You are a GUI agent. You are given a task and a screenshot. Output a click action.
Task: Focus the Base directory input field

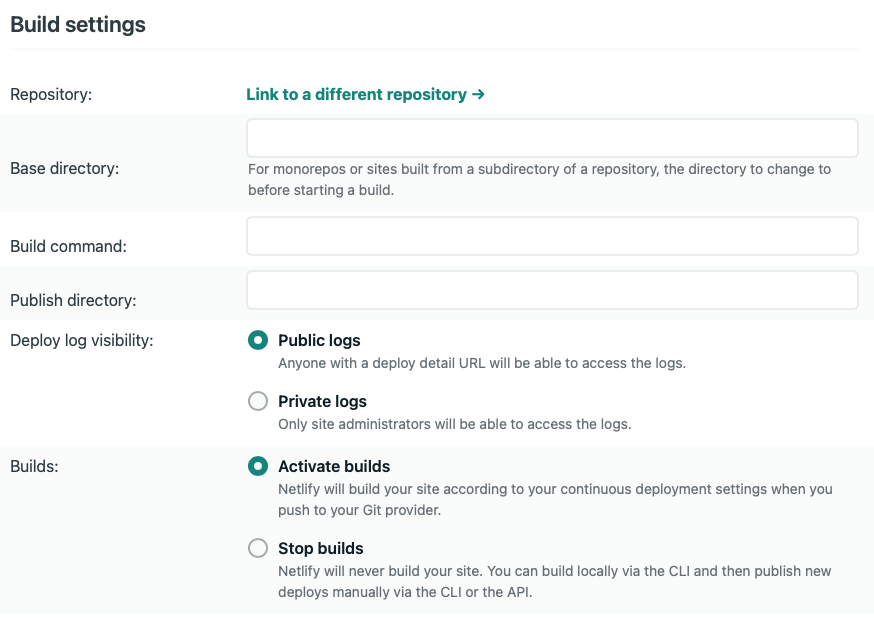[552, 138]
